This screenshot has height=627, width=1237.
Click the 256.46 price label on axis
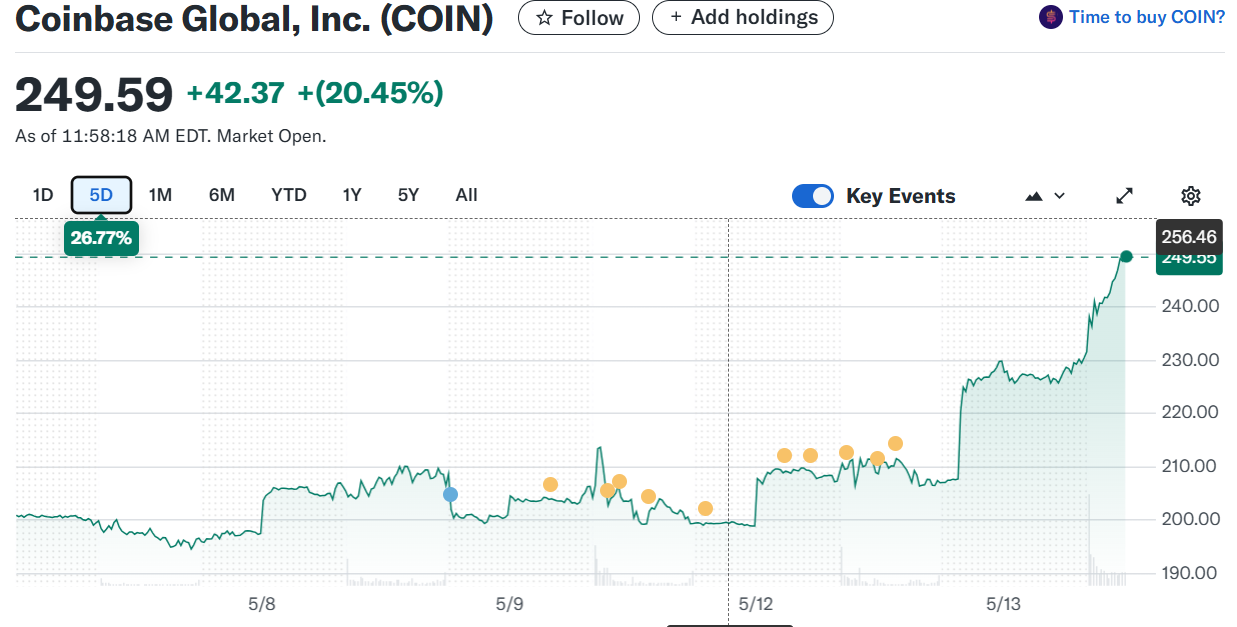coord(1189,237)
